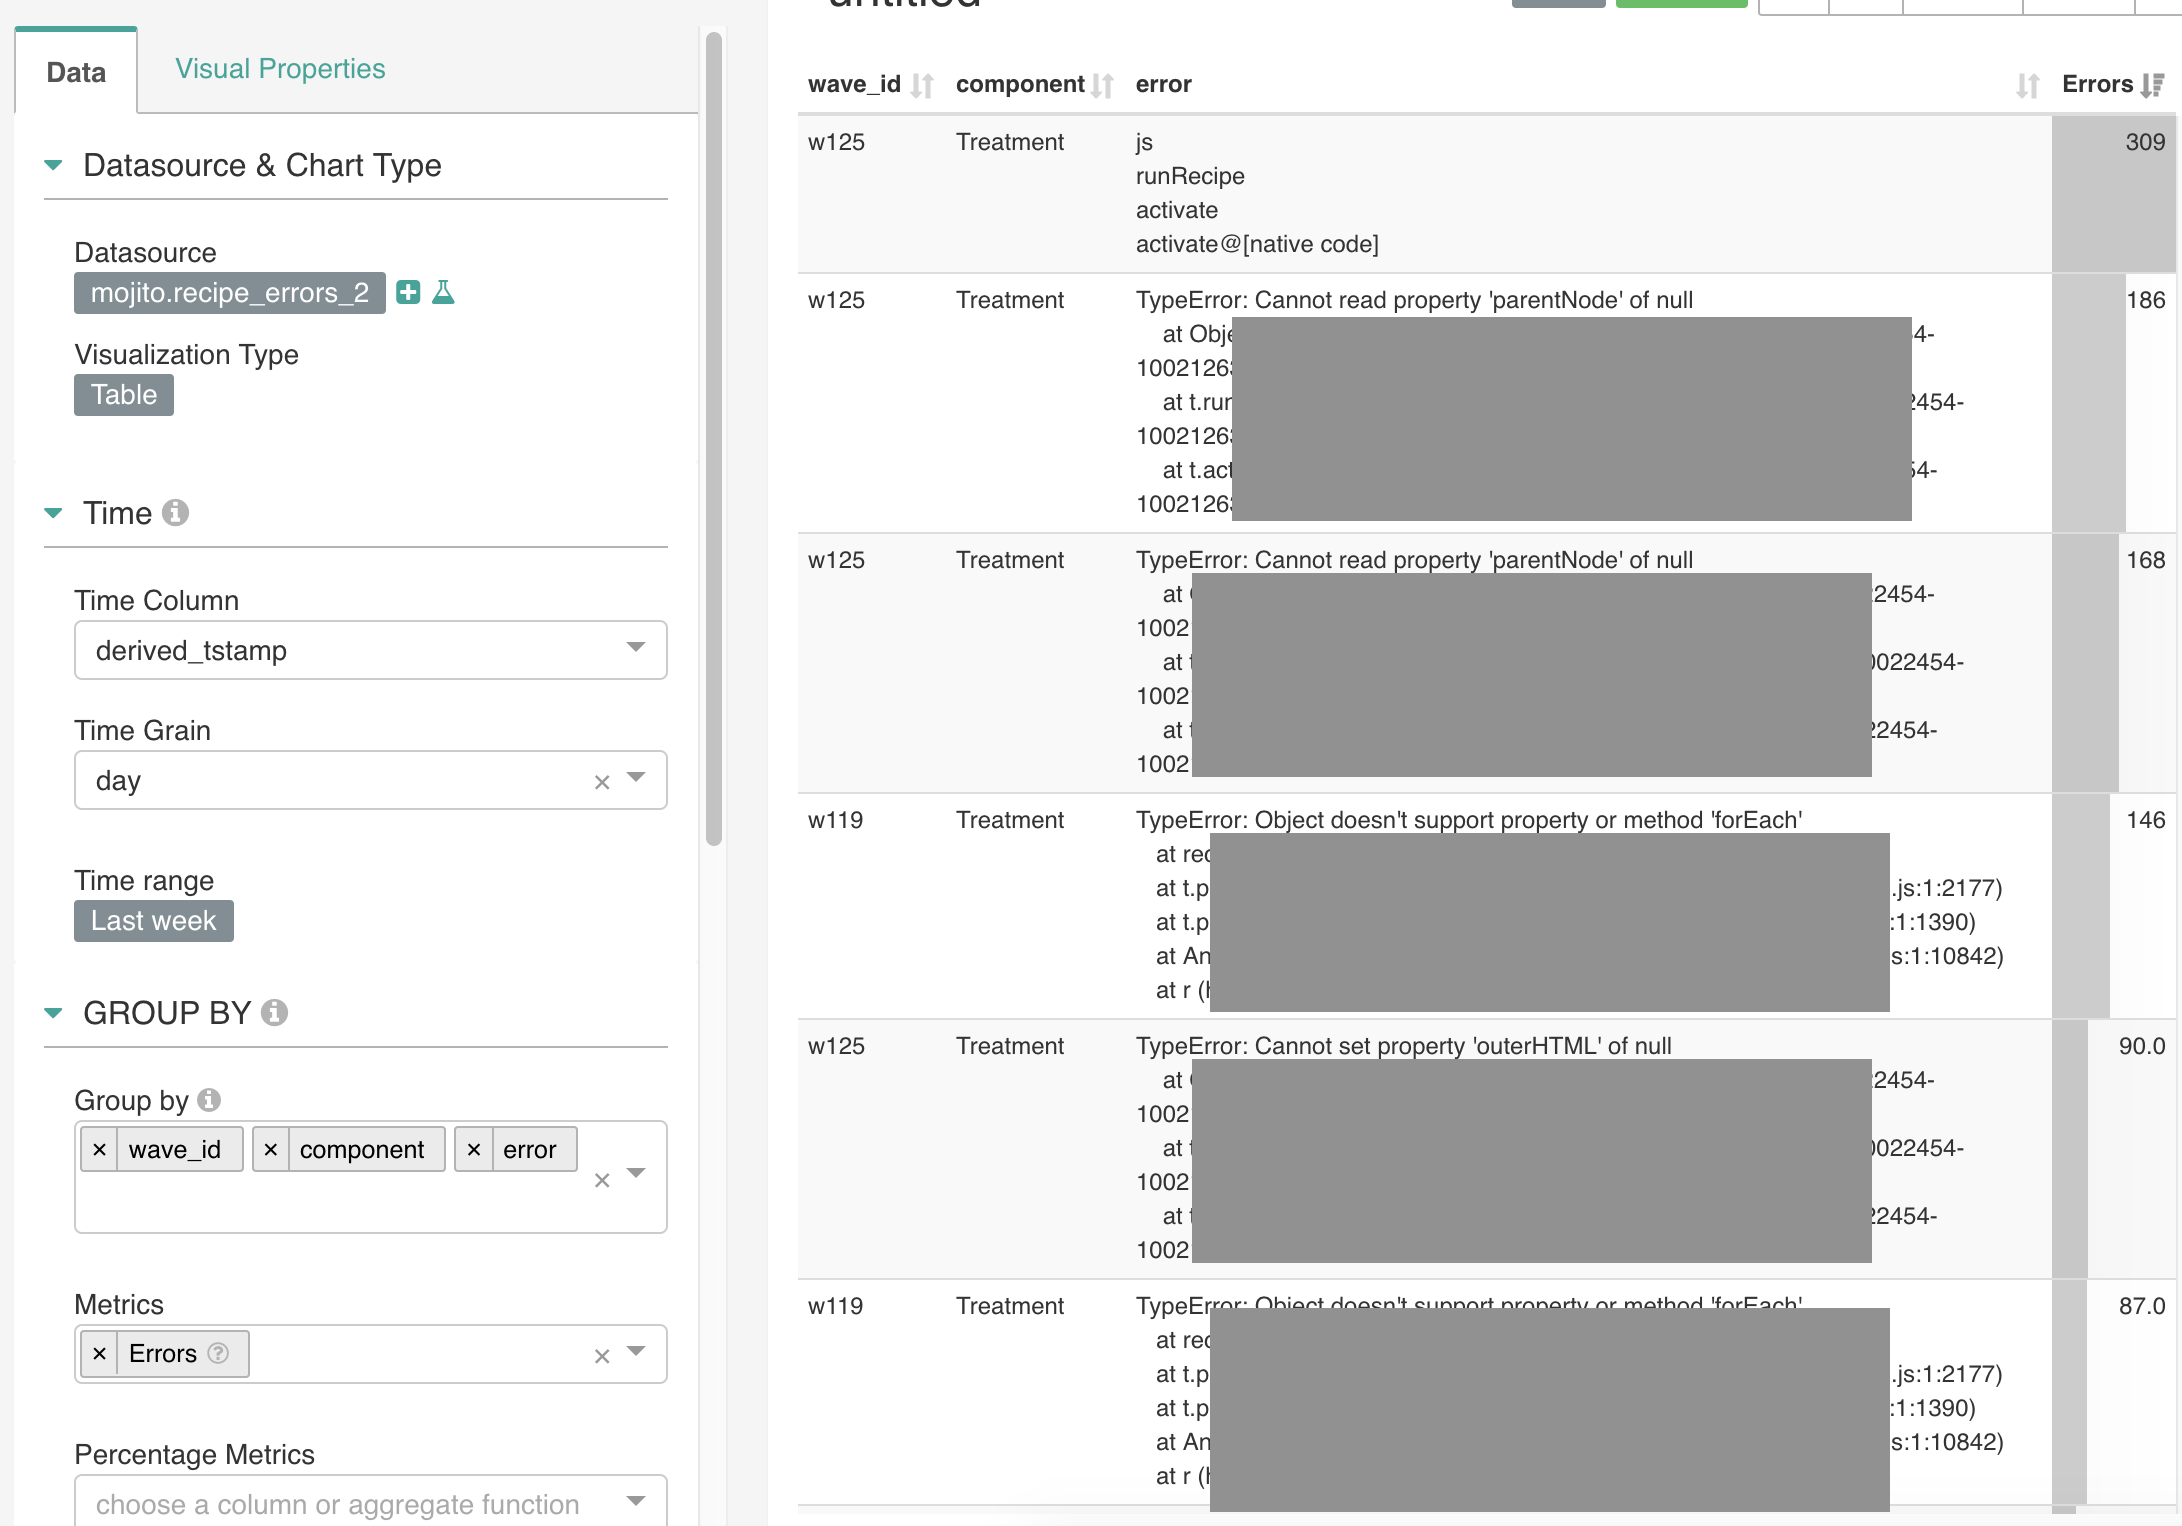
Task: Toggle sorting on the wave_id column
Action: click(x=923, y=84)
